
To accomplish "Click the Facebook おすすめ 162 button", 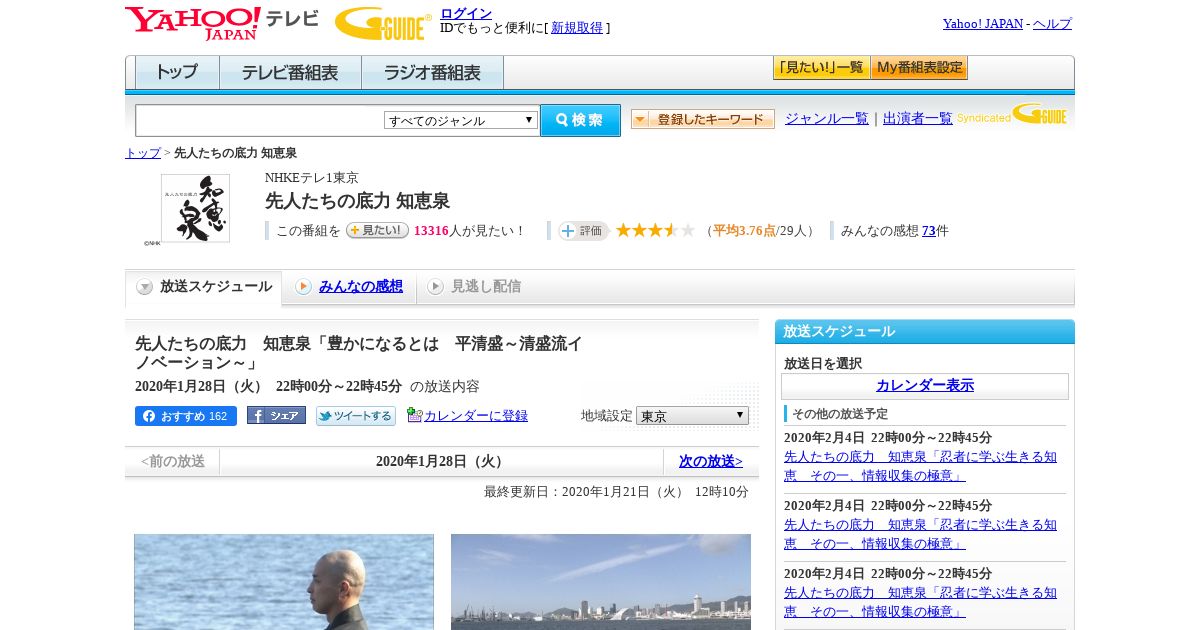I will click(186, 416).
